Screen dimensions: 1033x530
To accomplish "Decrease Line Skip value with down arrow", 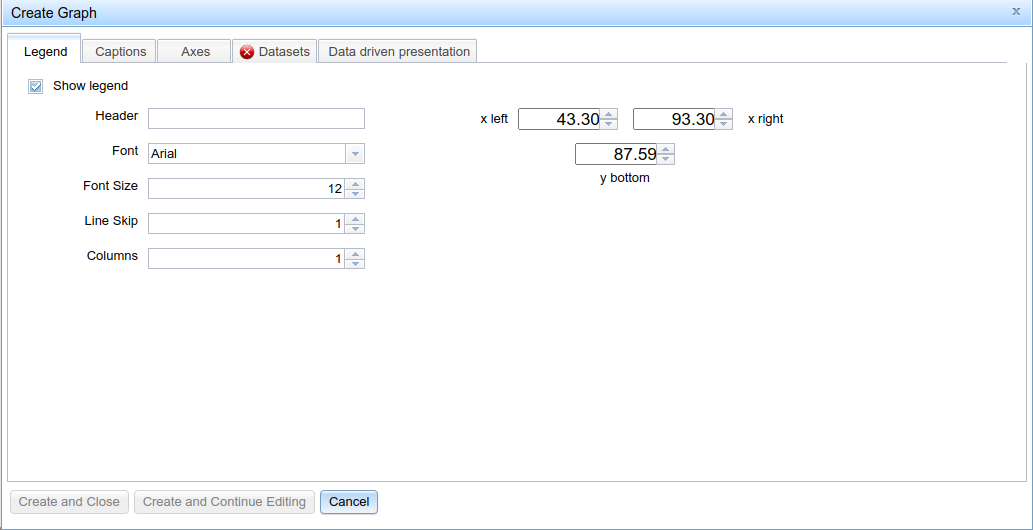I will click(356, 228).
